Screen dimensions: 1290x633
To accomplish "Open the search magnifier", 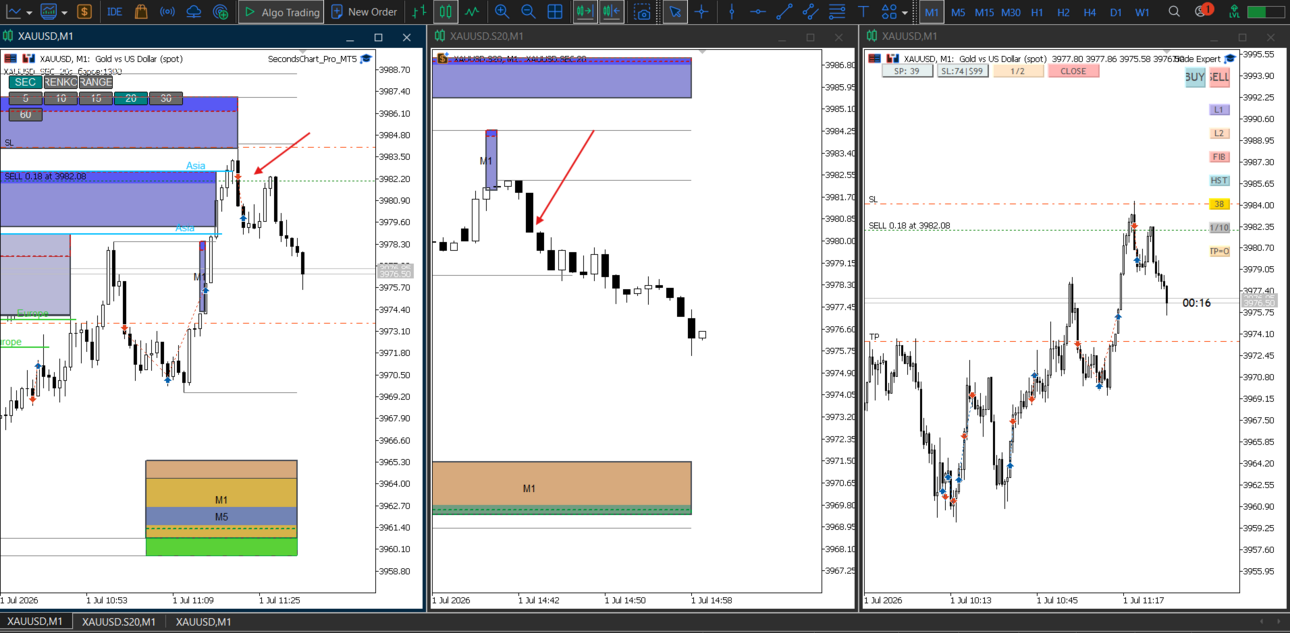I will click(1175, 12).
